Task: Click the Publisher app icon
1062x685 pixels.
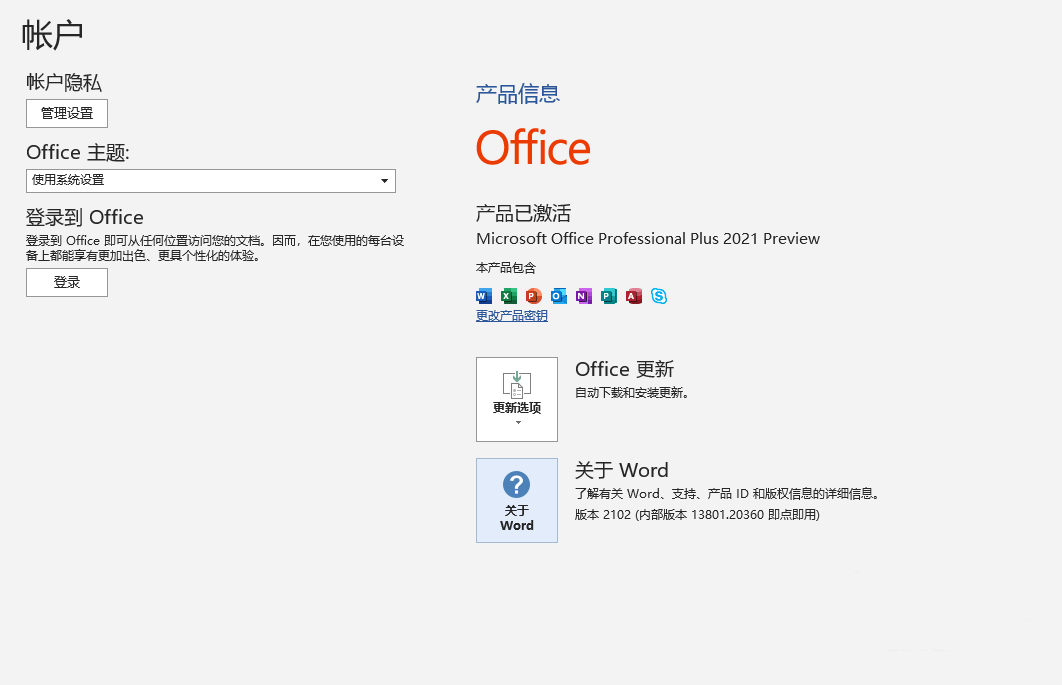Action: (x=609, y=296)
